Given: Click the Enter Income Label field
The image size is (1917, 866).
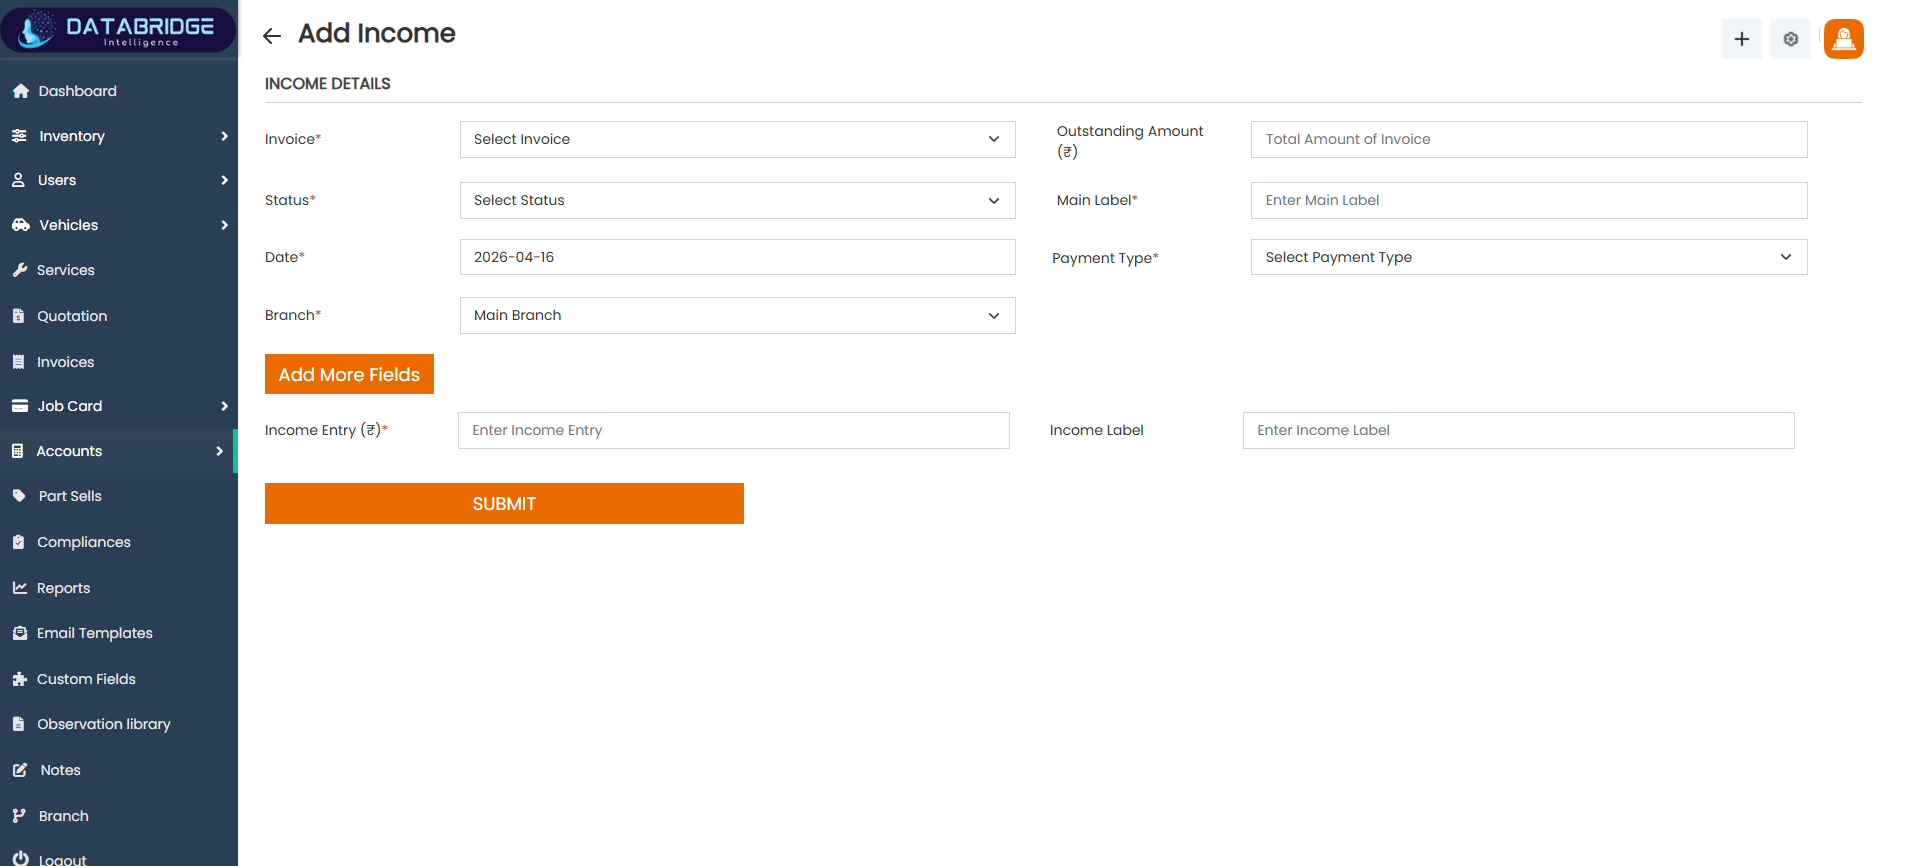Looking at the screenshot, I should coord(1519,430).
